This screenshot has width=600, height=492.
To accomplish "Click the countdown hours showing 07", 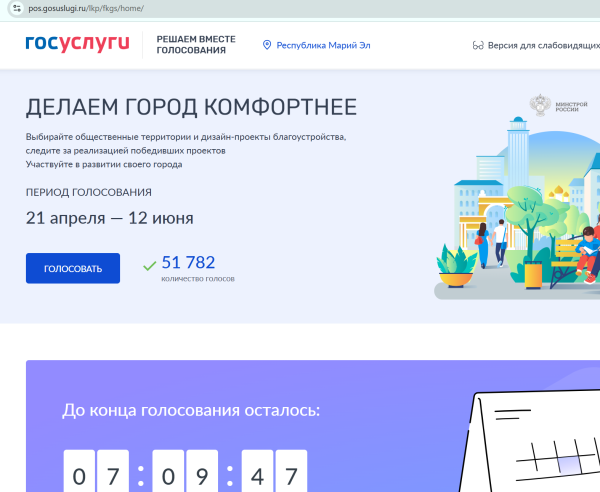I will (96, 472).
